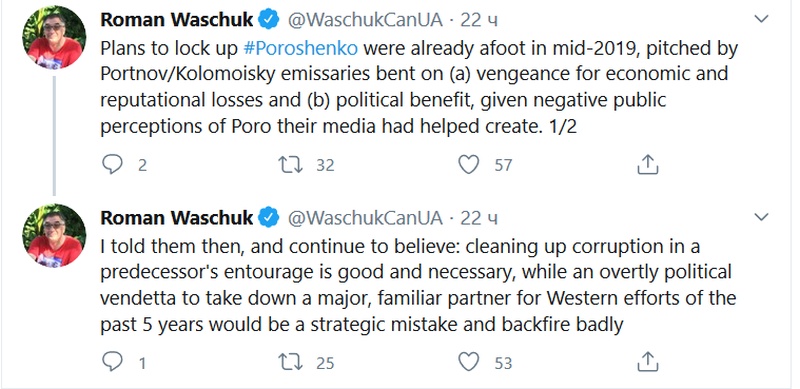Open Roman Waschuk's name on first tweet
This screenshot has width=800, height=389.
click(177, 19)
